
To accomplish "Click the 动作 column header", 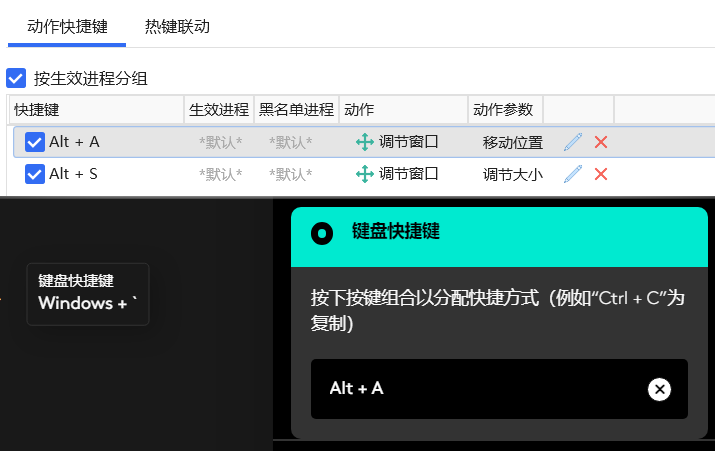I will point(404,109).
